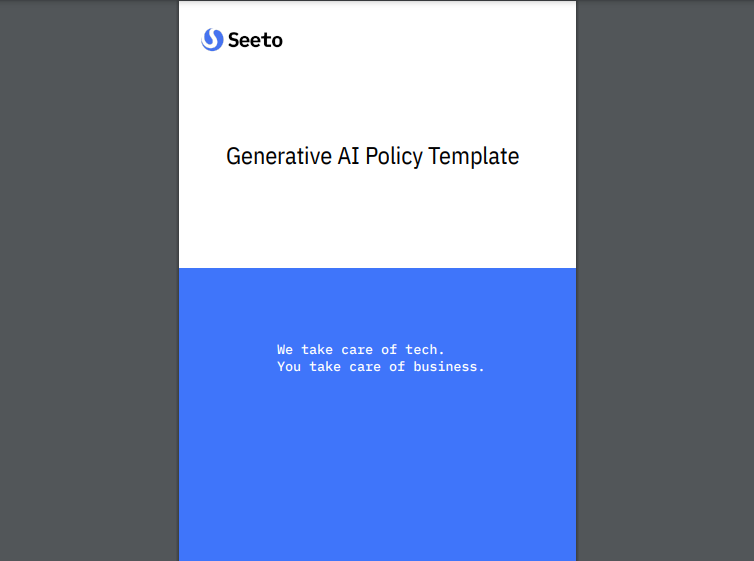
Task: Click the line We take care of tech.
Action: click(360, 350)
